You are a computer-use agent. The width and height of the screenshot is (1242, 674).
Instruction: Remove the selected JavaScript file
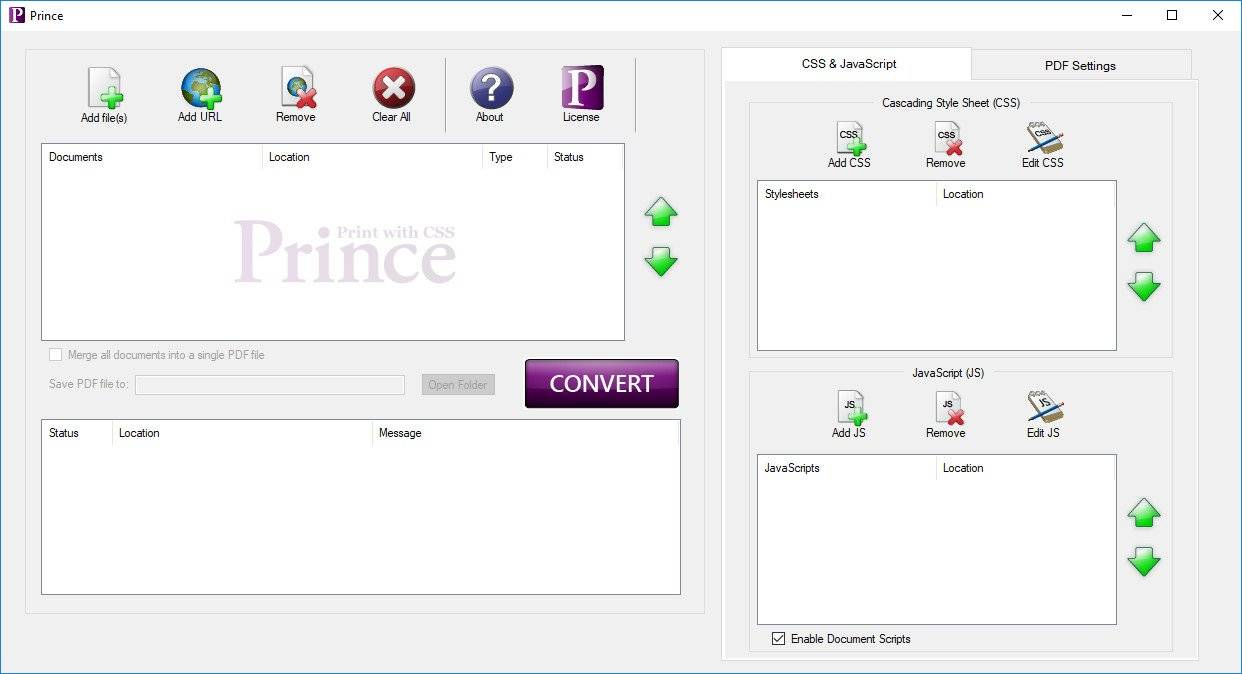(946, 409)
